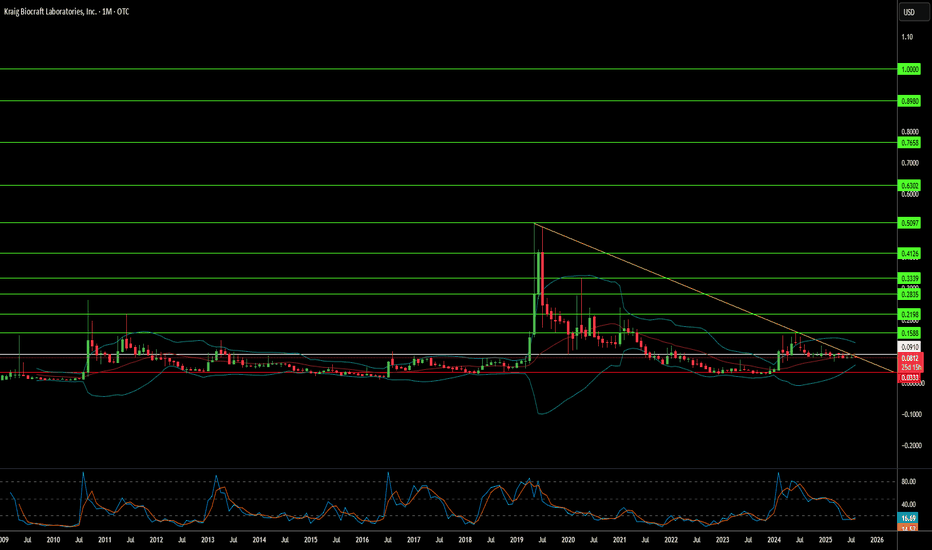Click the white 0.0910 price label

coord(909,347)
